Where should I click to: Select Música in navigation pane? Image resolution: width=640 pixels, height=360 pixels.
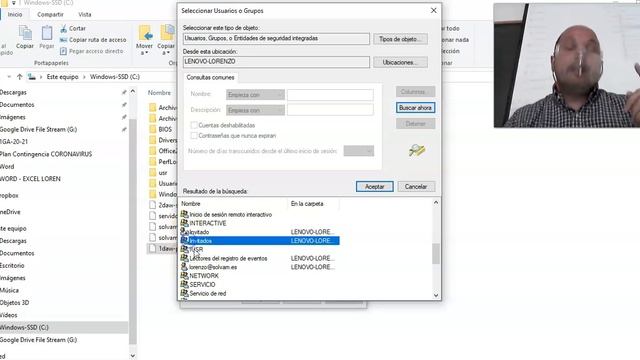(9, 290)
